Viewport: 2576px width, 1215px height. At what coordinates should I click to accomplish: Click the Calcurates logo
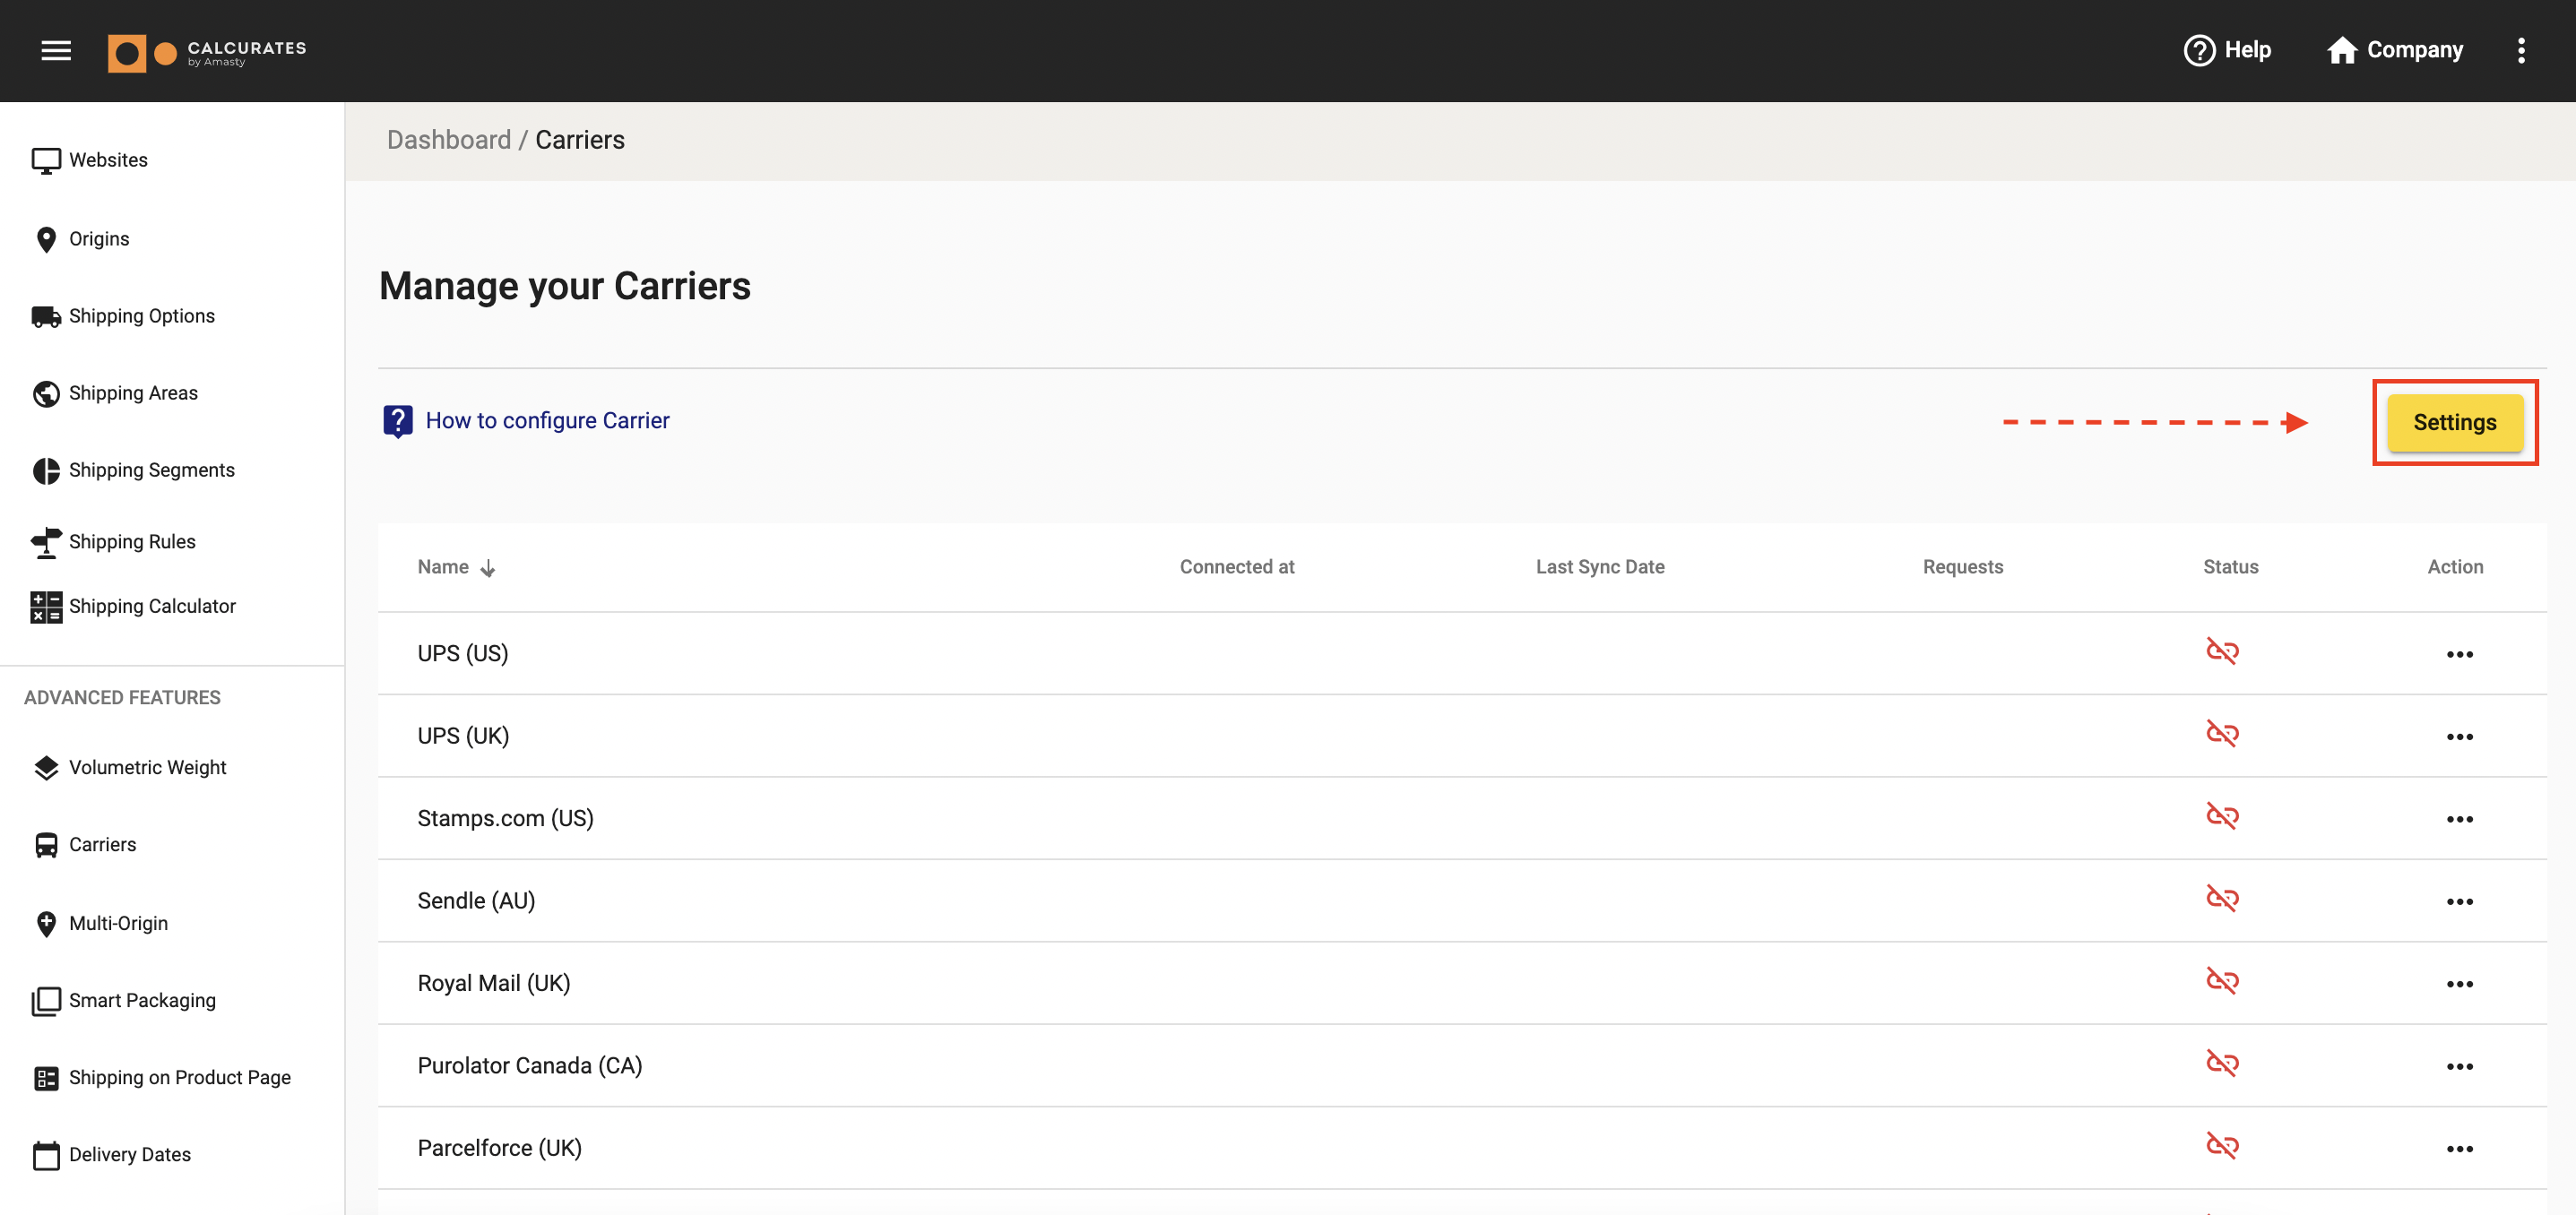click(x=207, y=52)
